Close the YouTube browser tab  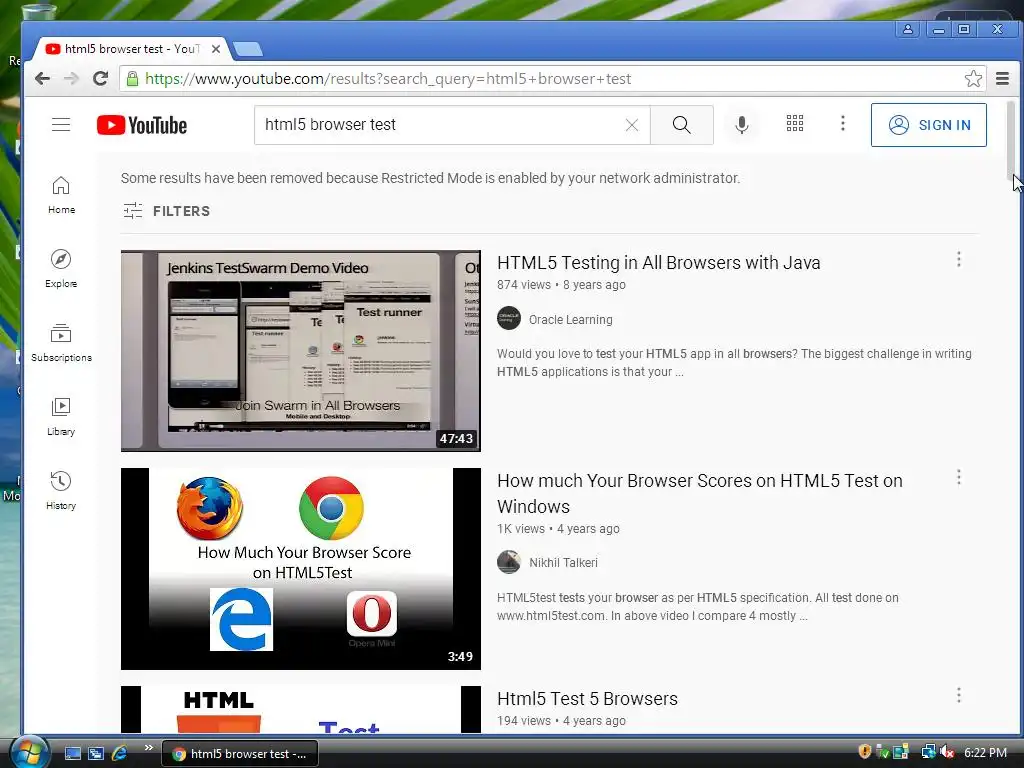pyautogui.click(x=216, y=49)
